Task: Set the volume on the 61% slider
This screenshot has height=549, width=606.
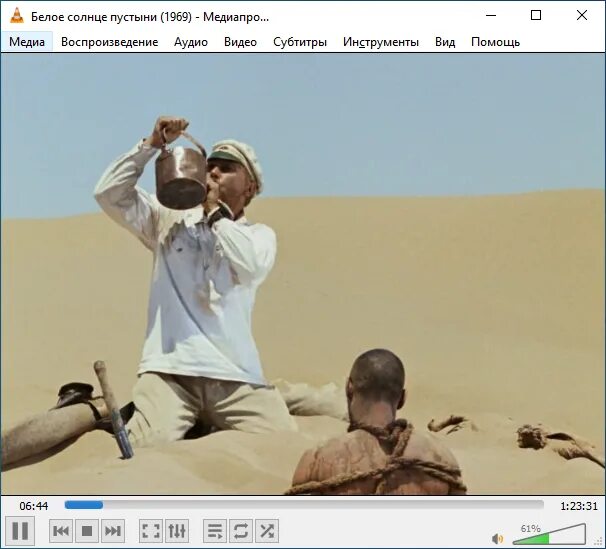Action: (549, 535)
